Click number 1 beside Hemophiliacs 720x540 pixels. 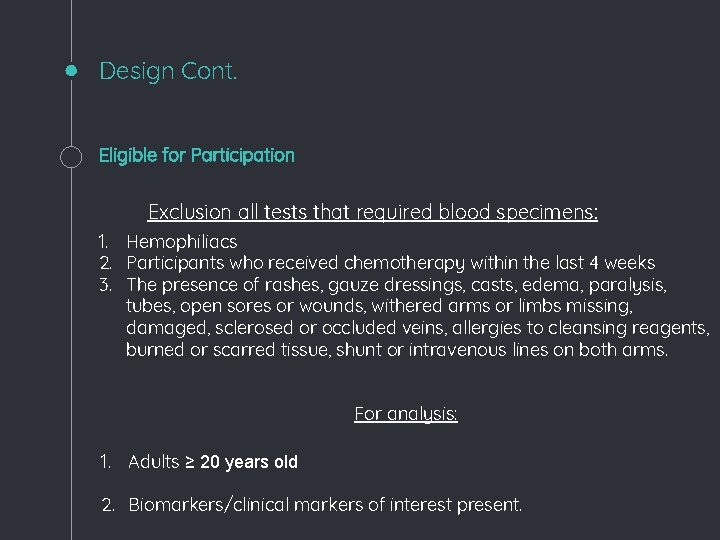(x=103, y=242)
